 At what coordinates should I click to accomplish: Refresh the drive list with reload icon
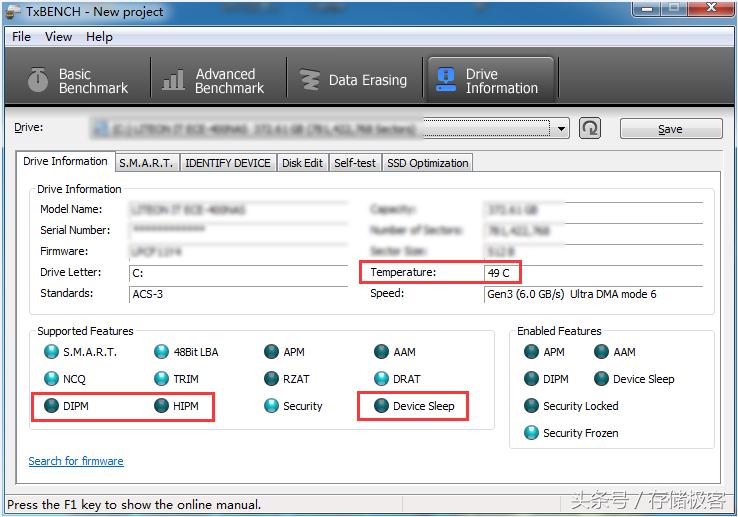pyautogui.click(x=590, y=128)
